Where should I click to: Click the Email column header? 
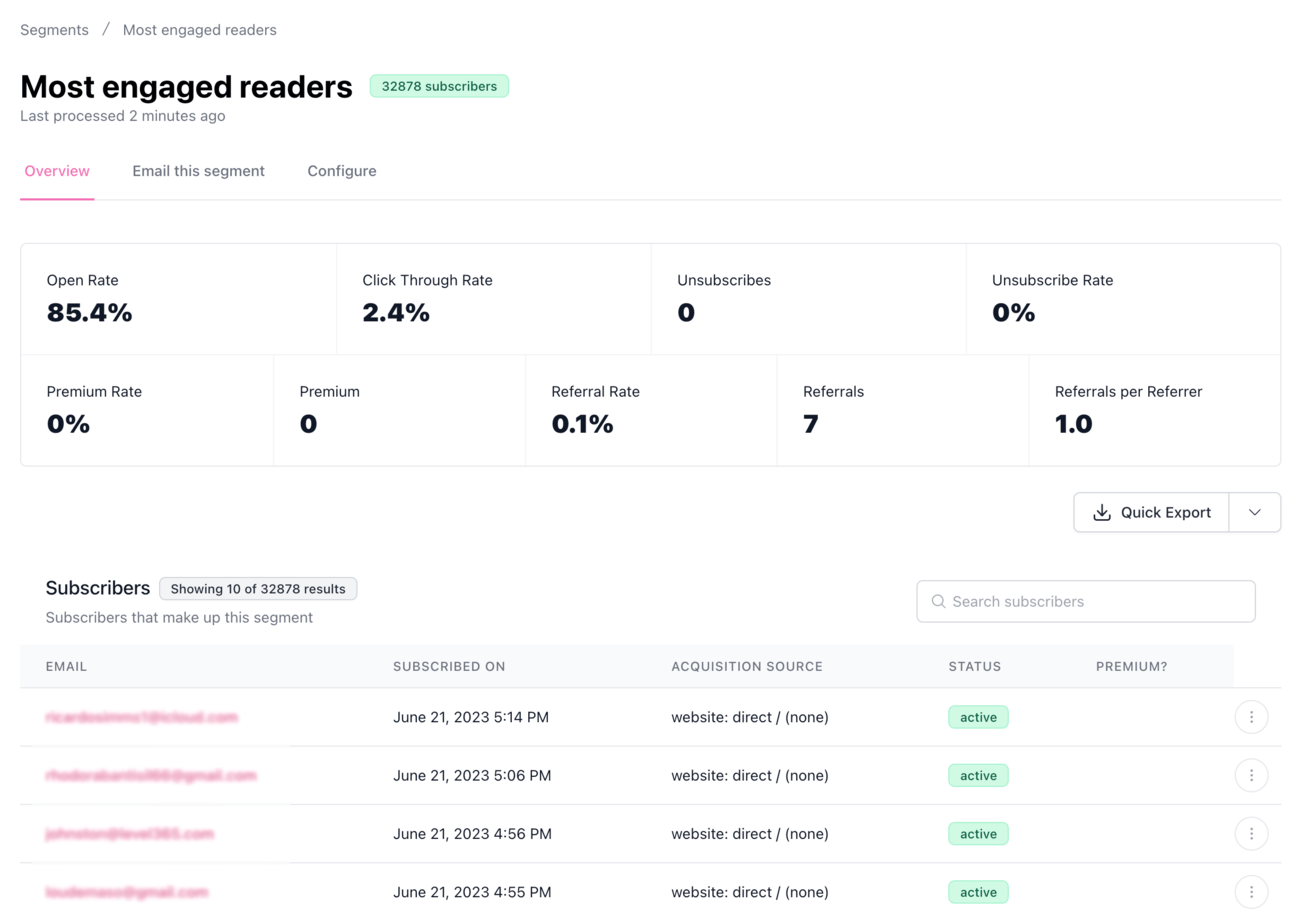coord(66,666)
